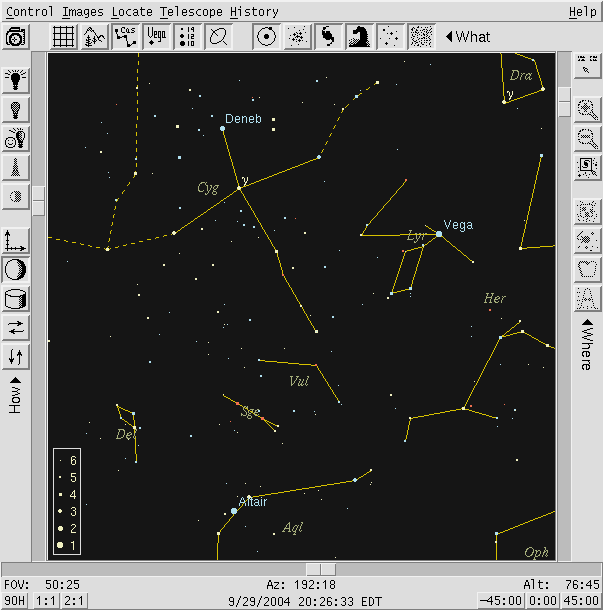Click top-right small pointer icon
603x610 pixels.
pos(587,65)
